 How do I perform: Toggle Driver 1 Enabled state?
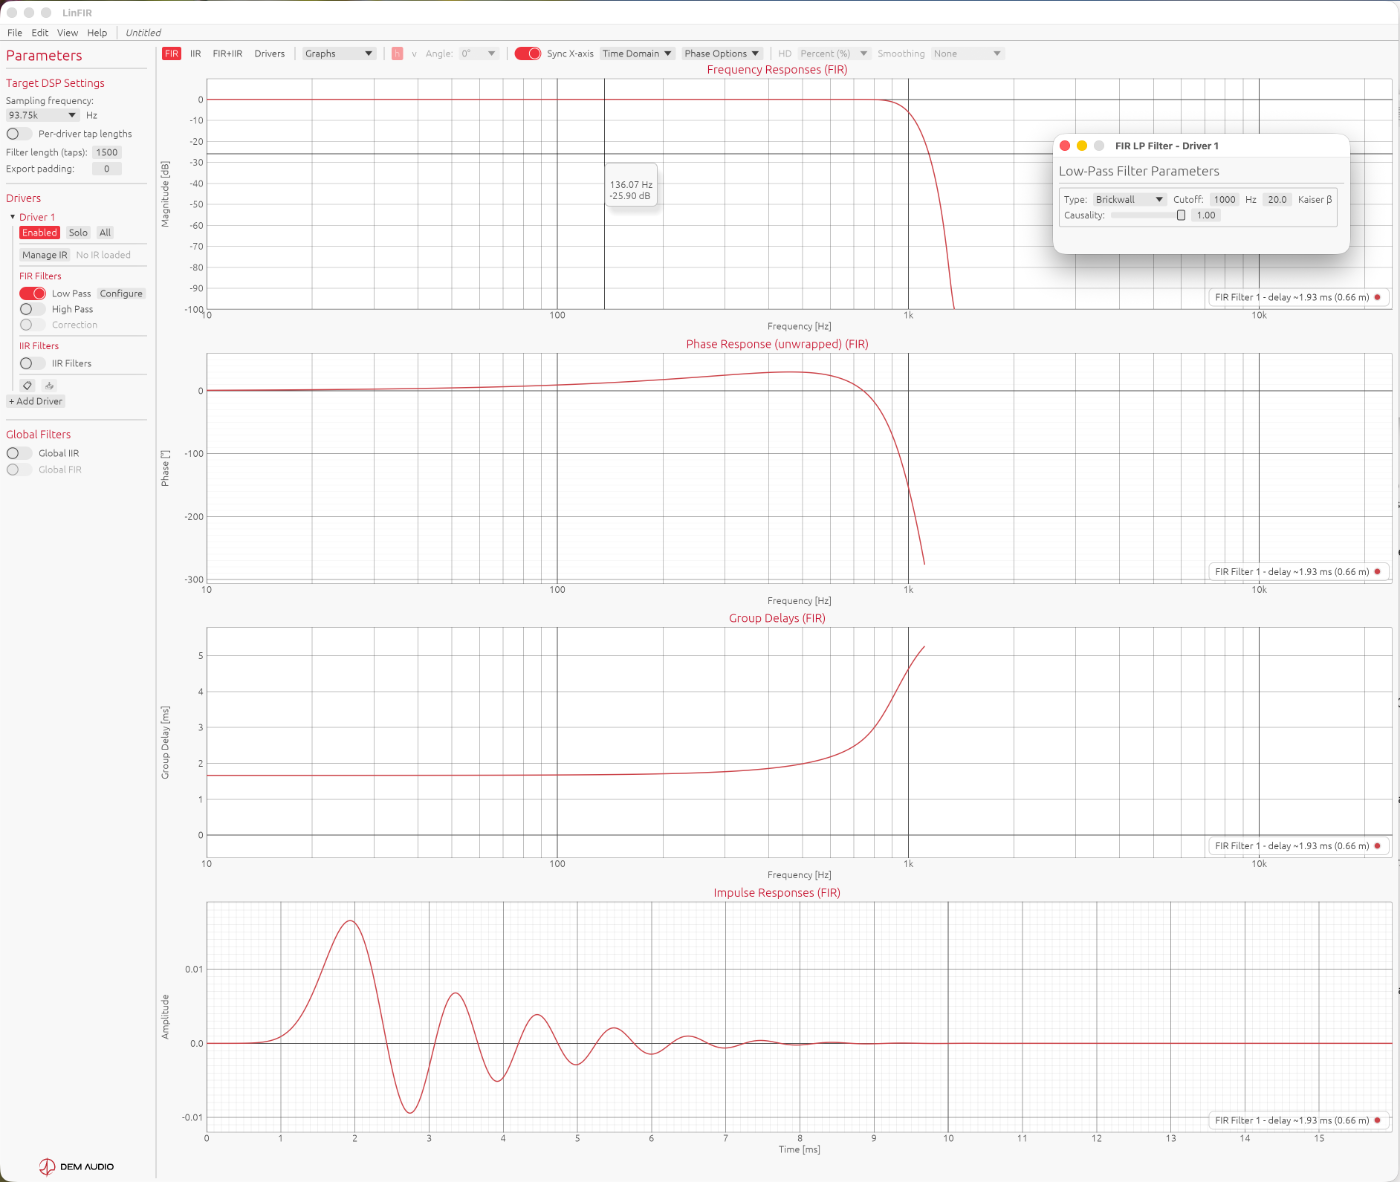coord(40,233)
